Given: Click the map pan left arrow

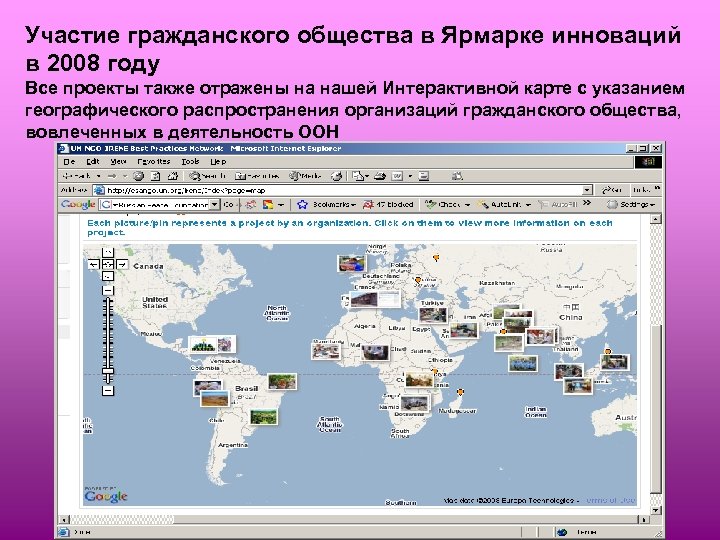Looking at the screenshot, I should click(93, 264).
